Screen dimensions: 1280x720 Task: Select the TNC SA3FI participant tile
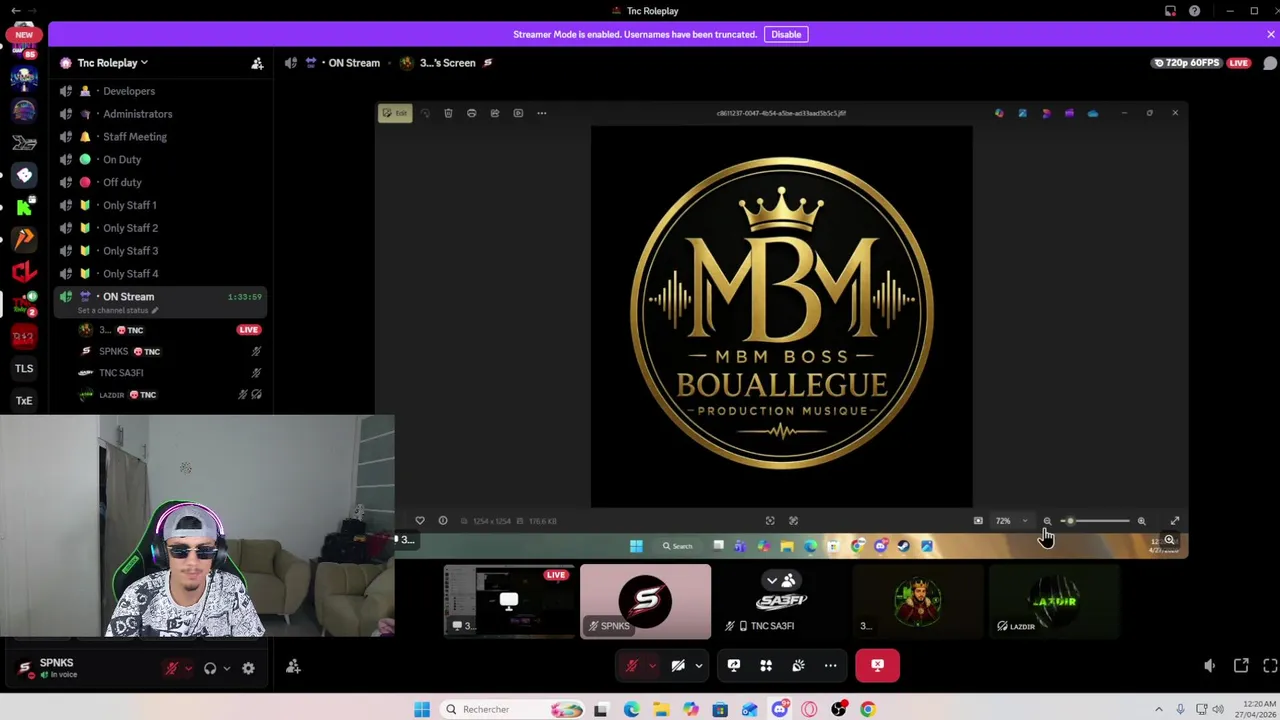click(x=781, y=602)
